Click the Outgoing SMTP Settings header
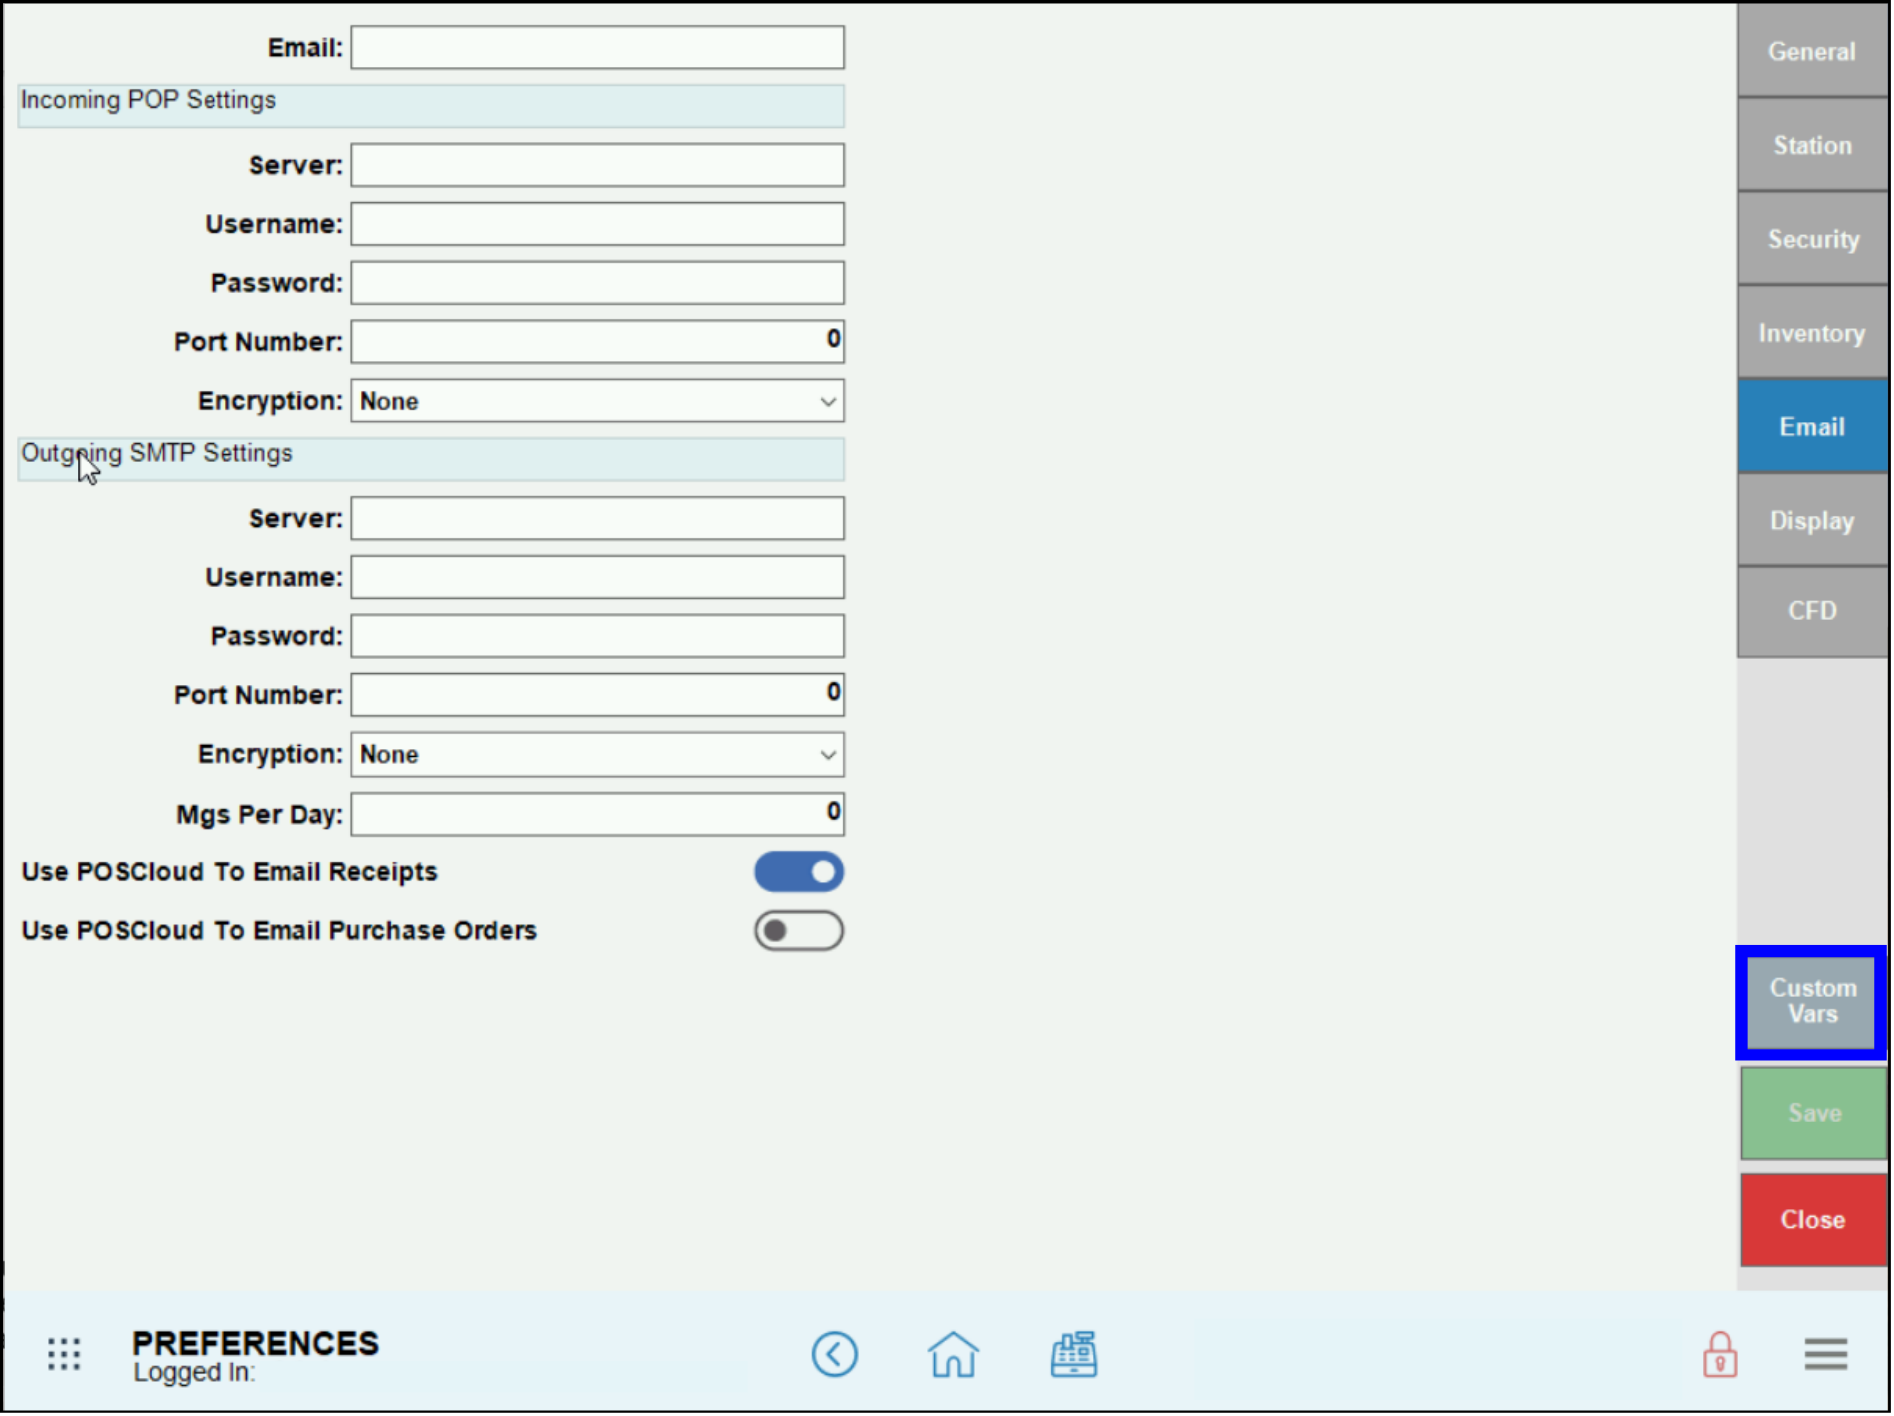Viewport: 1894px width, 1416px height. tap(431, 459)
